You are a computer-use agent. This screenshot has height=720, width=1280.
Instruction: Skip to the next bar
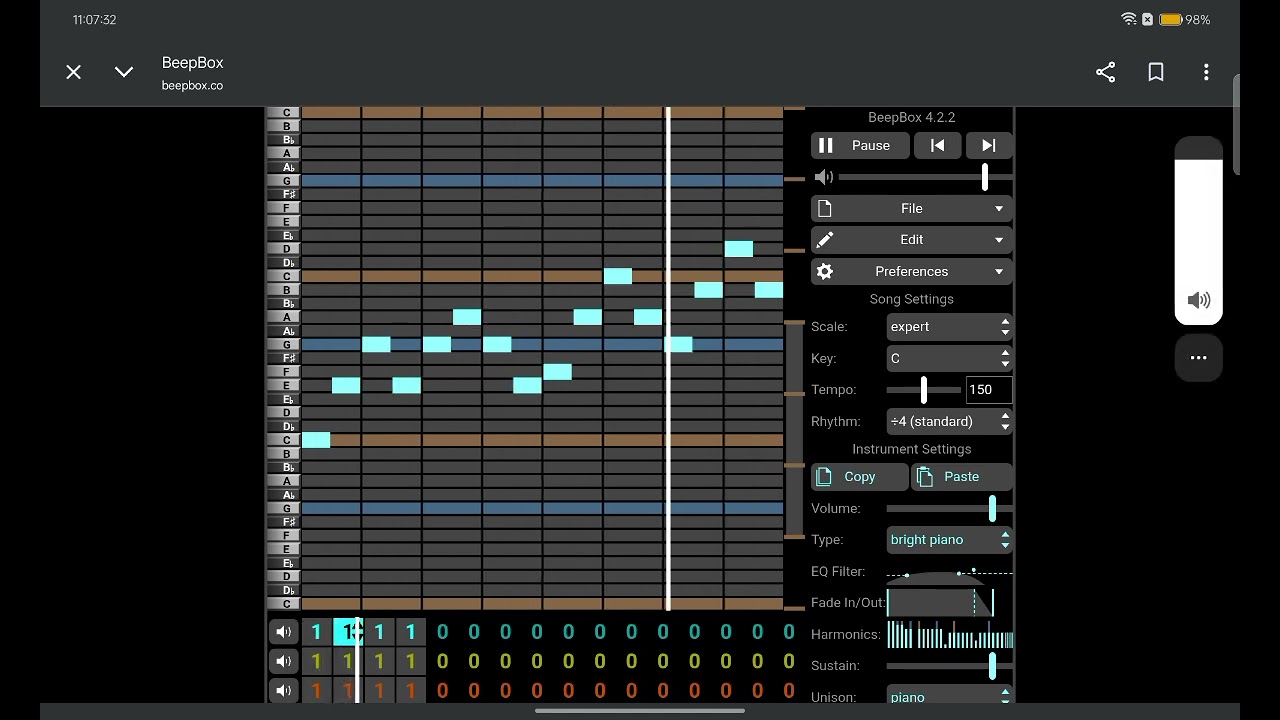(x=989, y=145)
